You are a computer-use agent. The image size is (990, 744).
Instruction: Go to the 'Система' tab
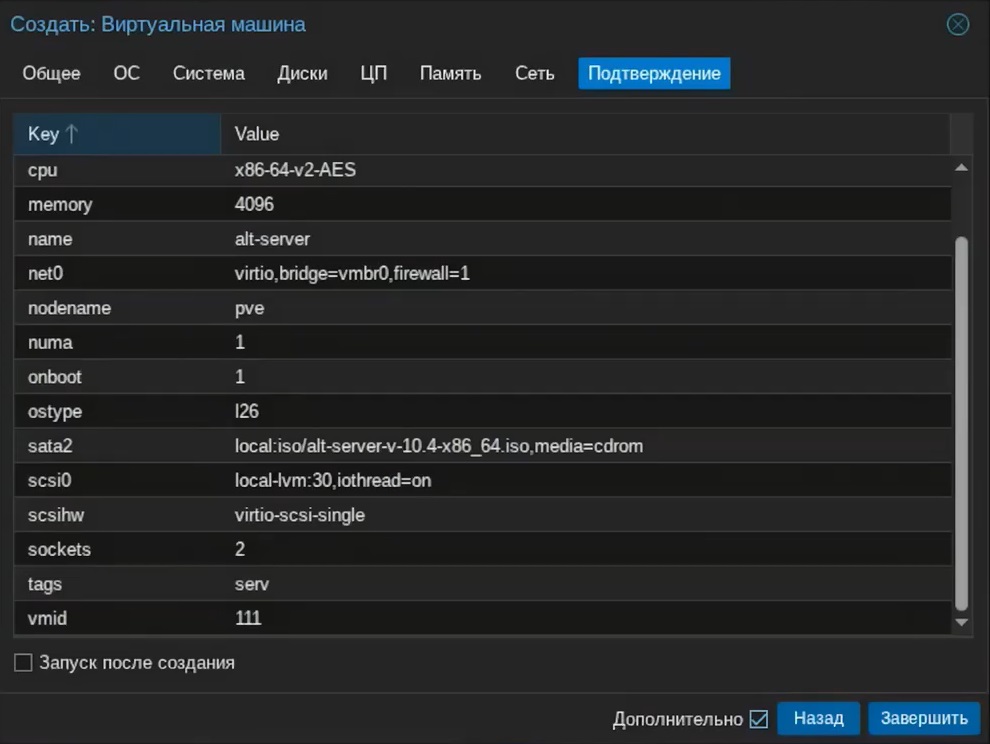pyautogui.click(x=208, y=73)
